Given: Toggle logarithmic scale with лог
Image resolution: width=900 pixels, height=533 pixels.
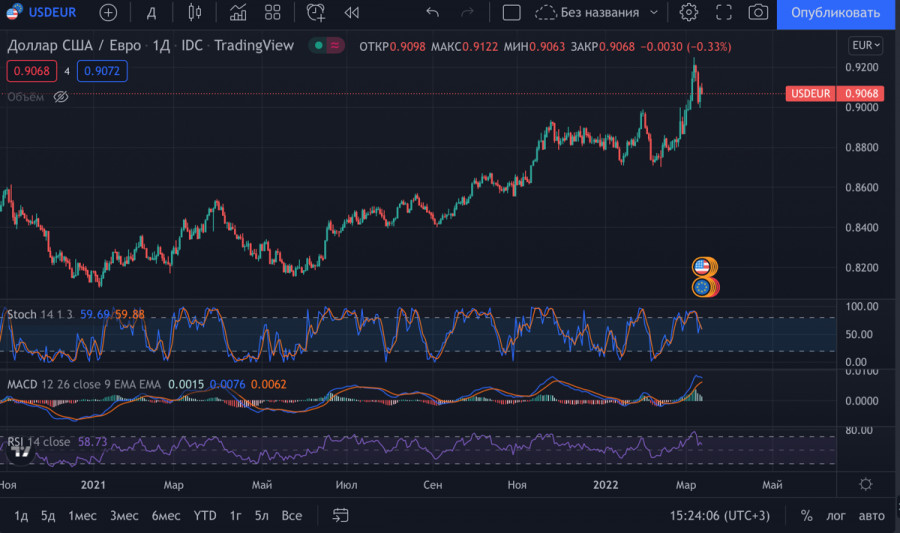Looking at the screenshot, I should (837, 516).
